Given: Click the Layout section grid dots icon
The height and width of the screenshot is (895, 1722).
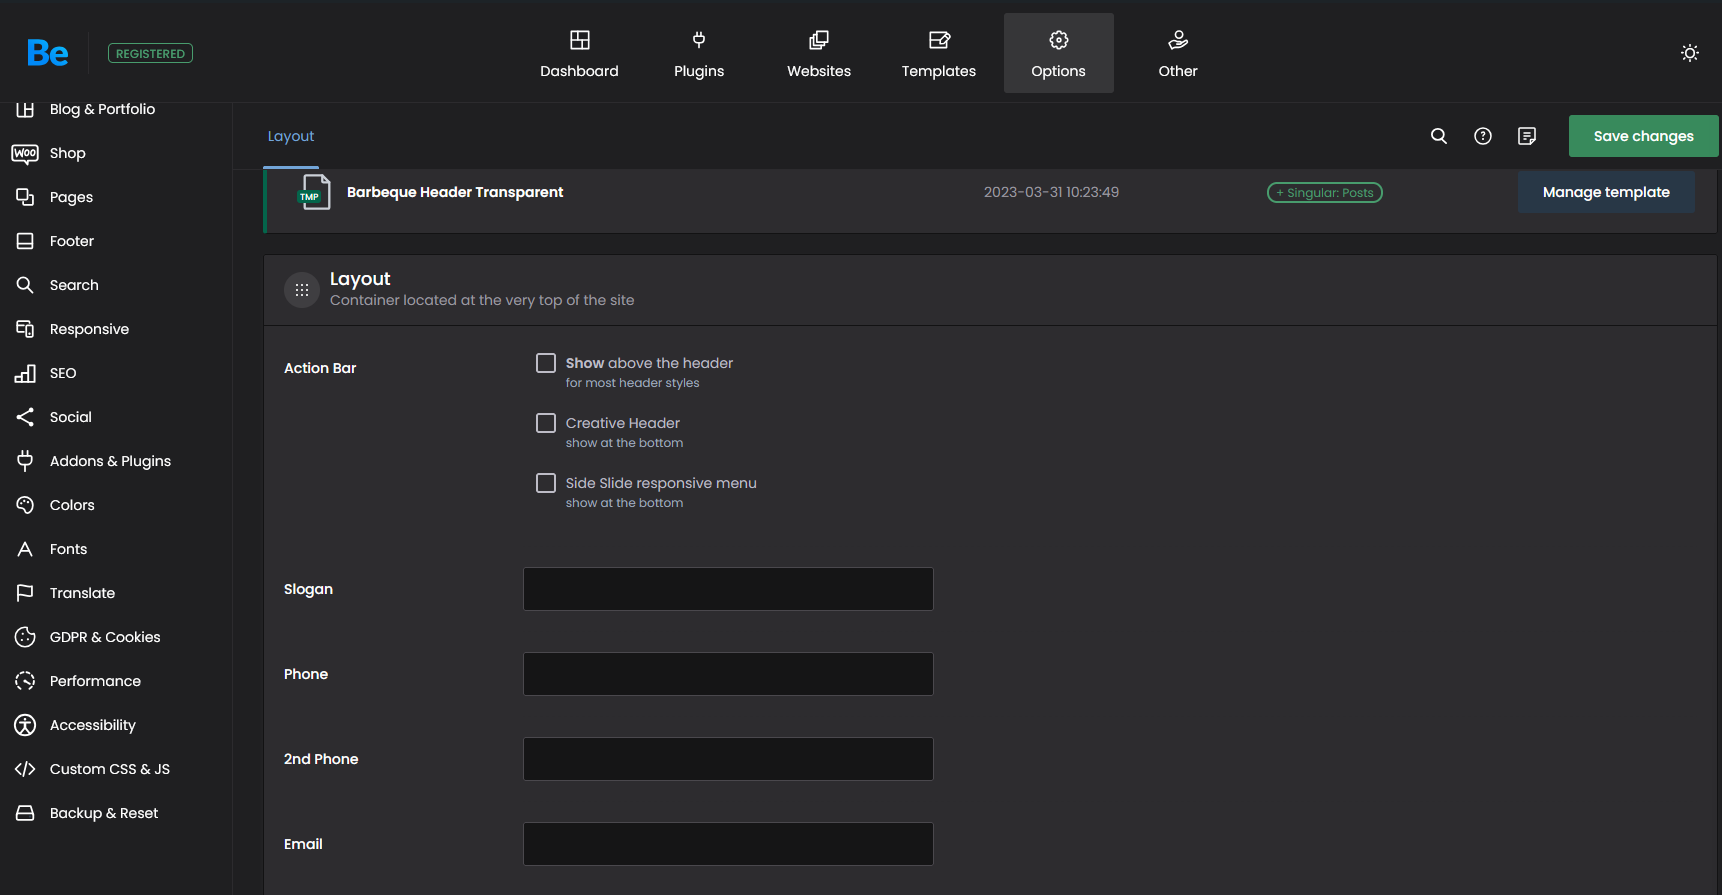Looking at the screenshot, I should (302, 290).
